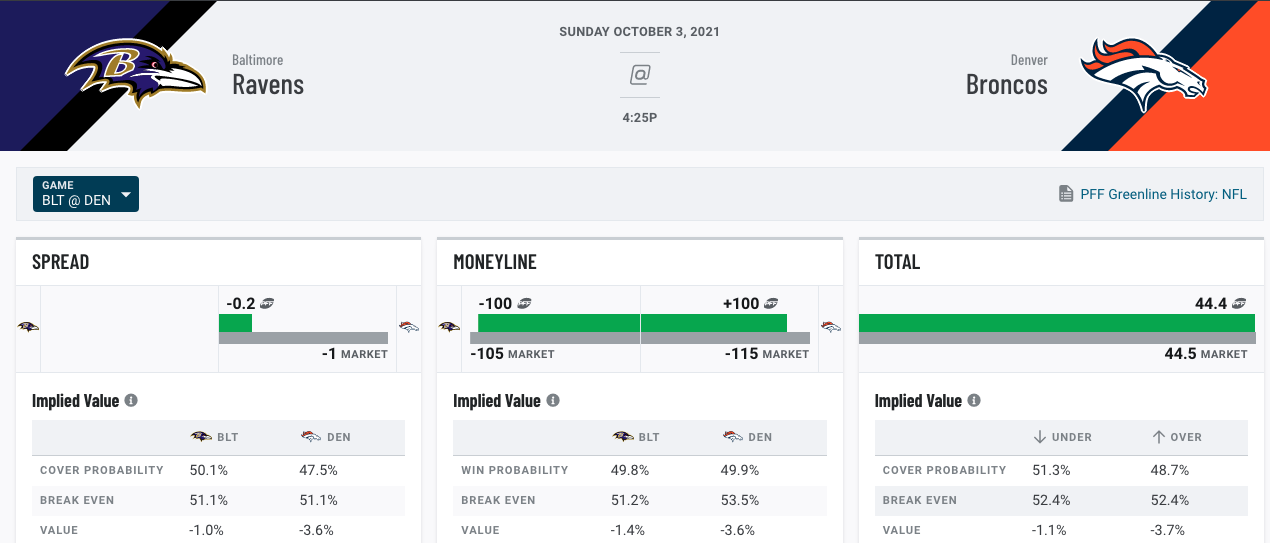The height and width of the screenshot is (543, 1270).
Task: Click the Broncos team name
Action: (x=1007, y=84)
